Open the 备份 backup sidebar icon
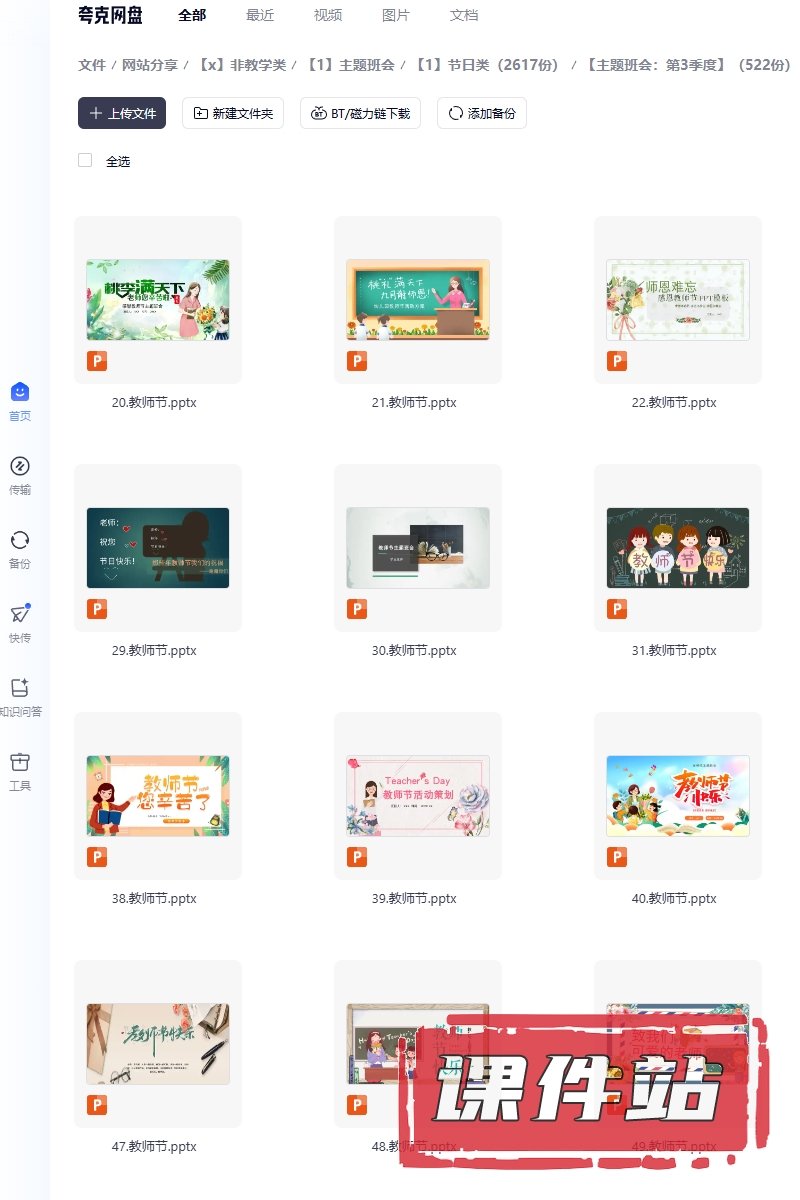The height and width of the screenshot is (1200, 800). pyautogui.click(x=20, y=540)
